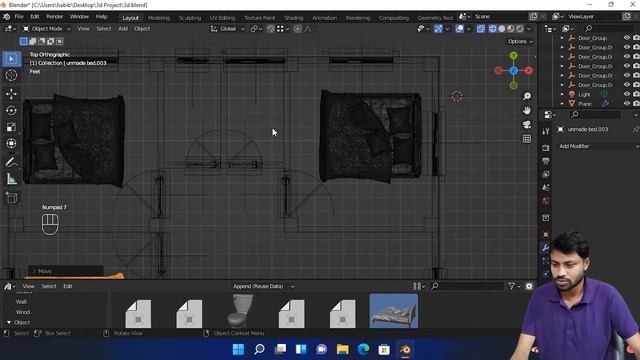Toggle render camera for first Door_Group
This screenshot has height=360, width=640.
point(636,38)
